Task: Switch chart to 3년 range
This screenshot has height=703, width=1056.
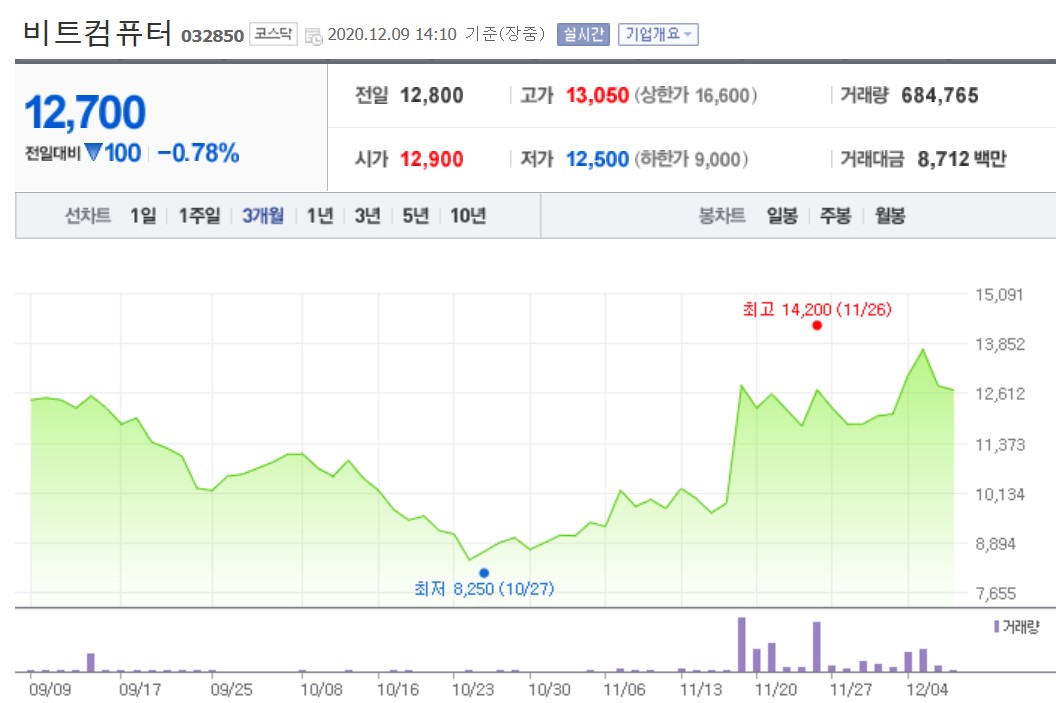Action: [x=368, y=215]
